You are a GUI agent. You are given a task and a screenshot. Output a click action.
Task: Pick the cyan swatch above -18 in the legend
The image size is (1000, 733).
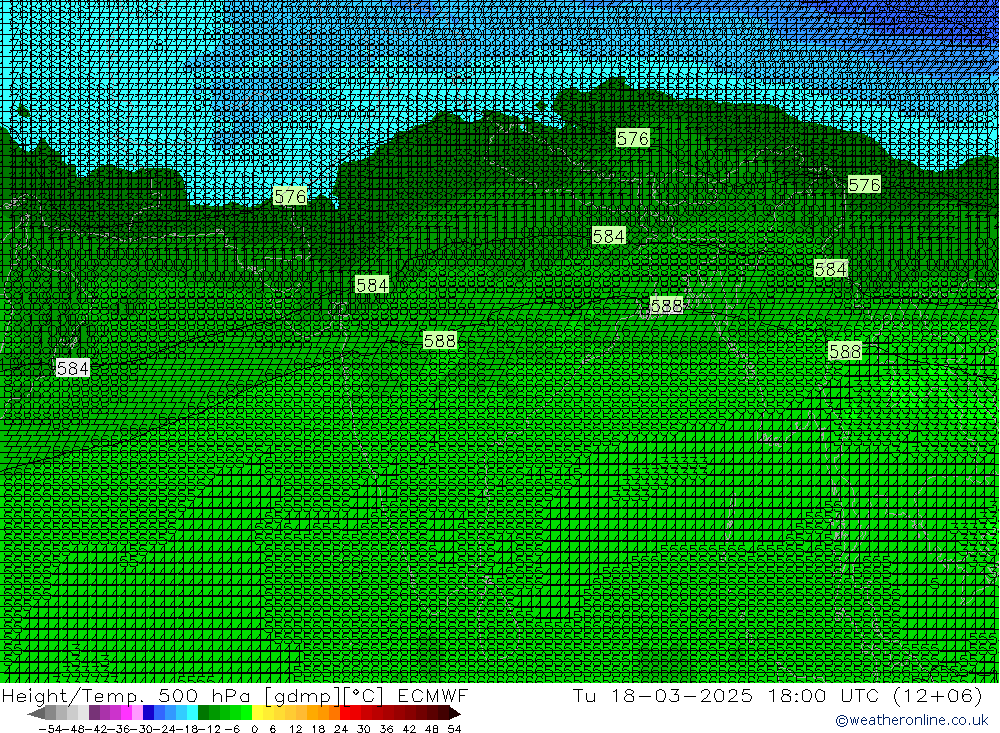[x=192, y=713]
